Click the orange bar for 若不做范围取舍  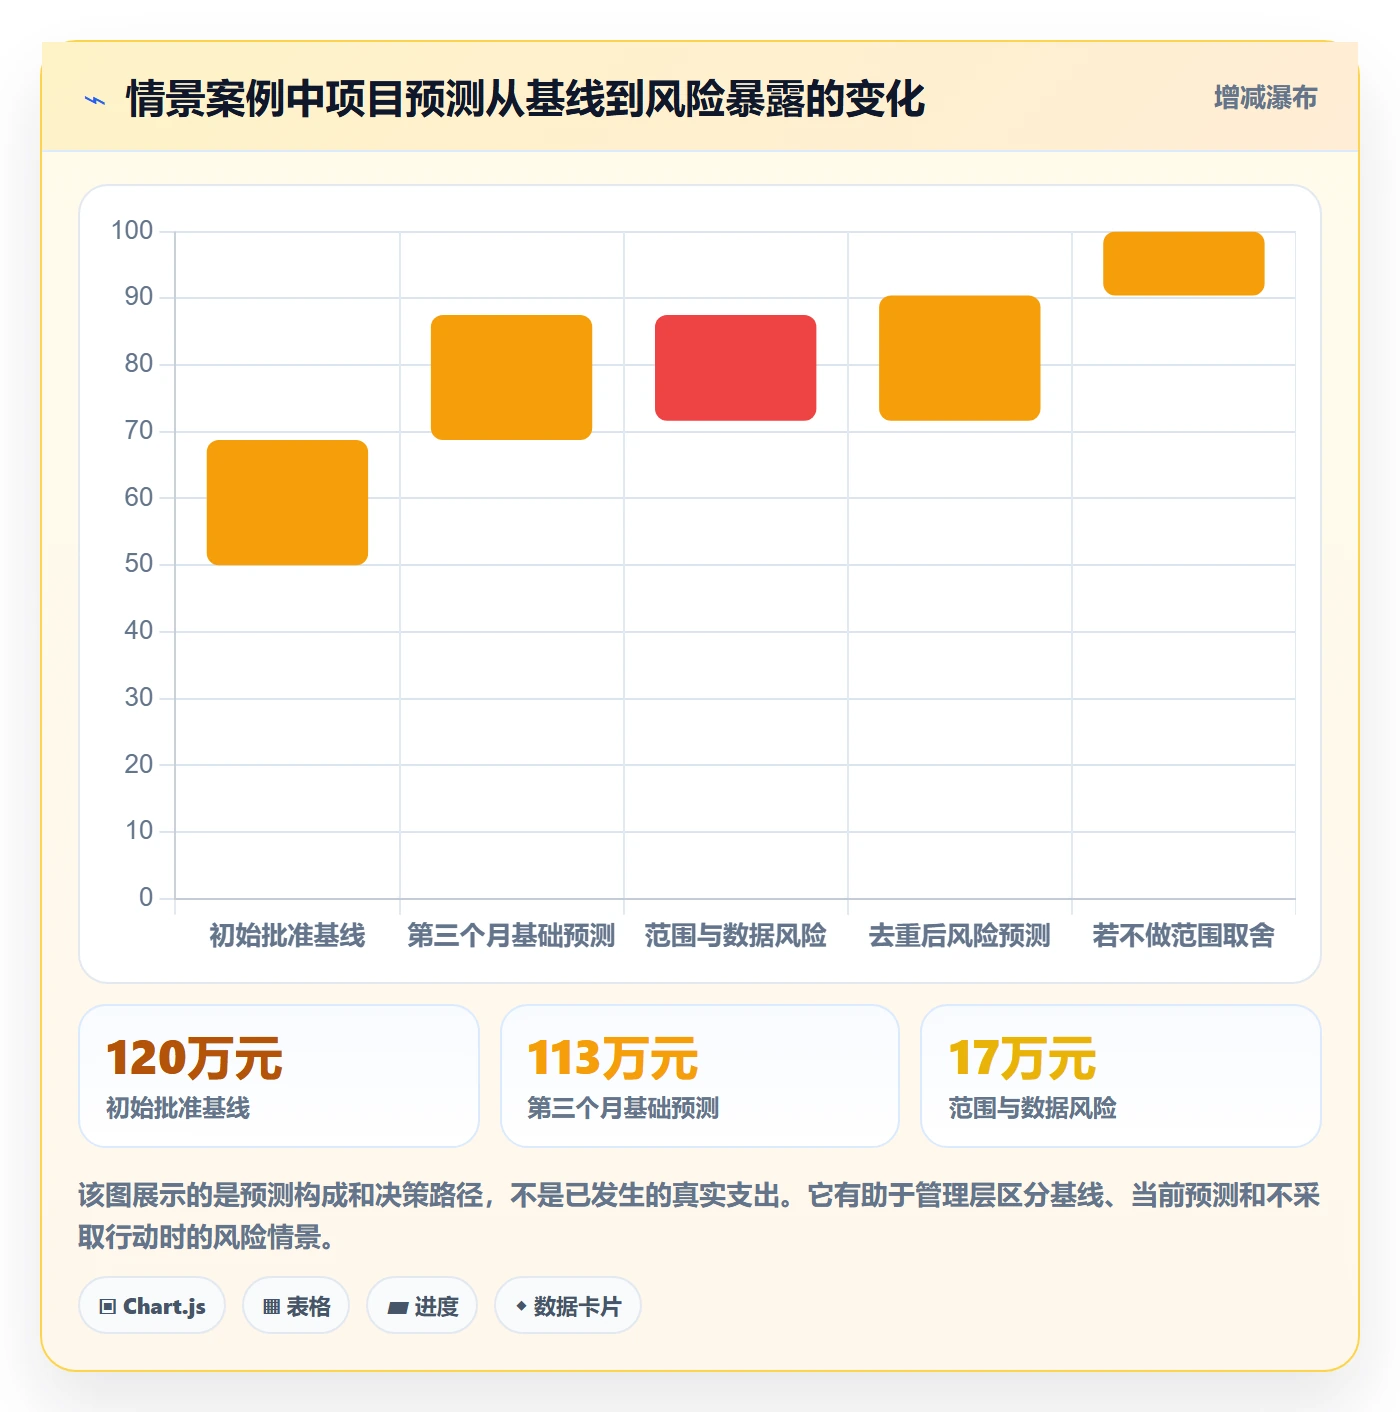tap(1183, 263)
